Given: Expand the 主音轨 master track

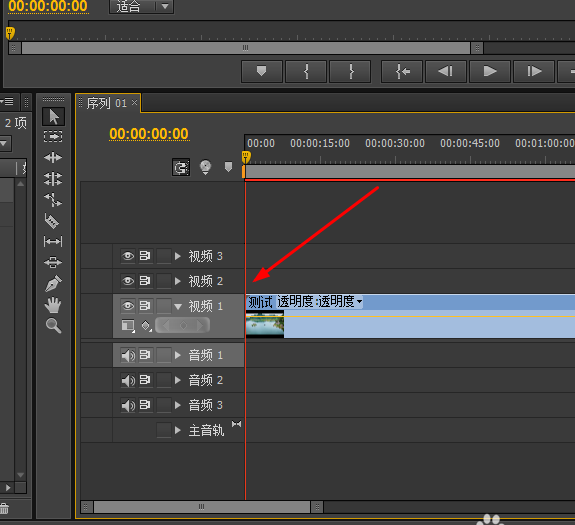Looking at the screenshot, I should (x=178, y=430).
